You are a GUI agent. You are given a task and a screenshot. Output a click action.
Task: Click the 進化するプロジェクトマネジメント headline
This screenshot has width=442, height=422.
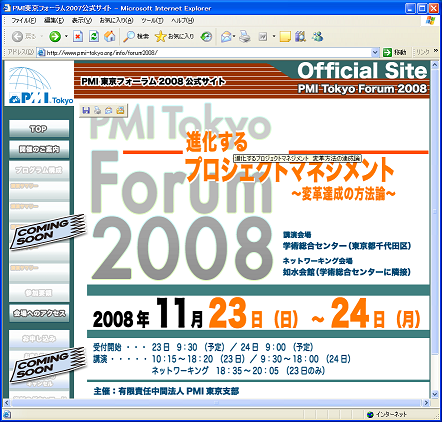click(289, 158)
